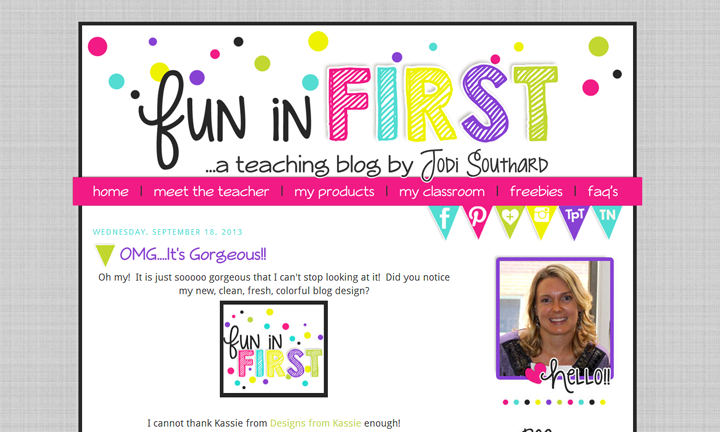Click the blogger profile photo

[555, 318]
